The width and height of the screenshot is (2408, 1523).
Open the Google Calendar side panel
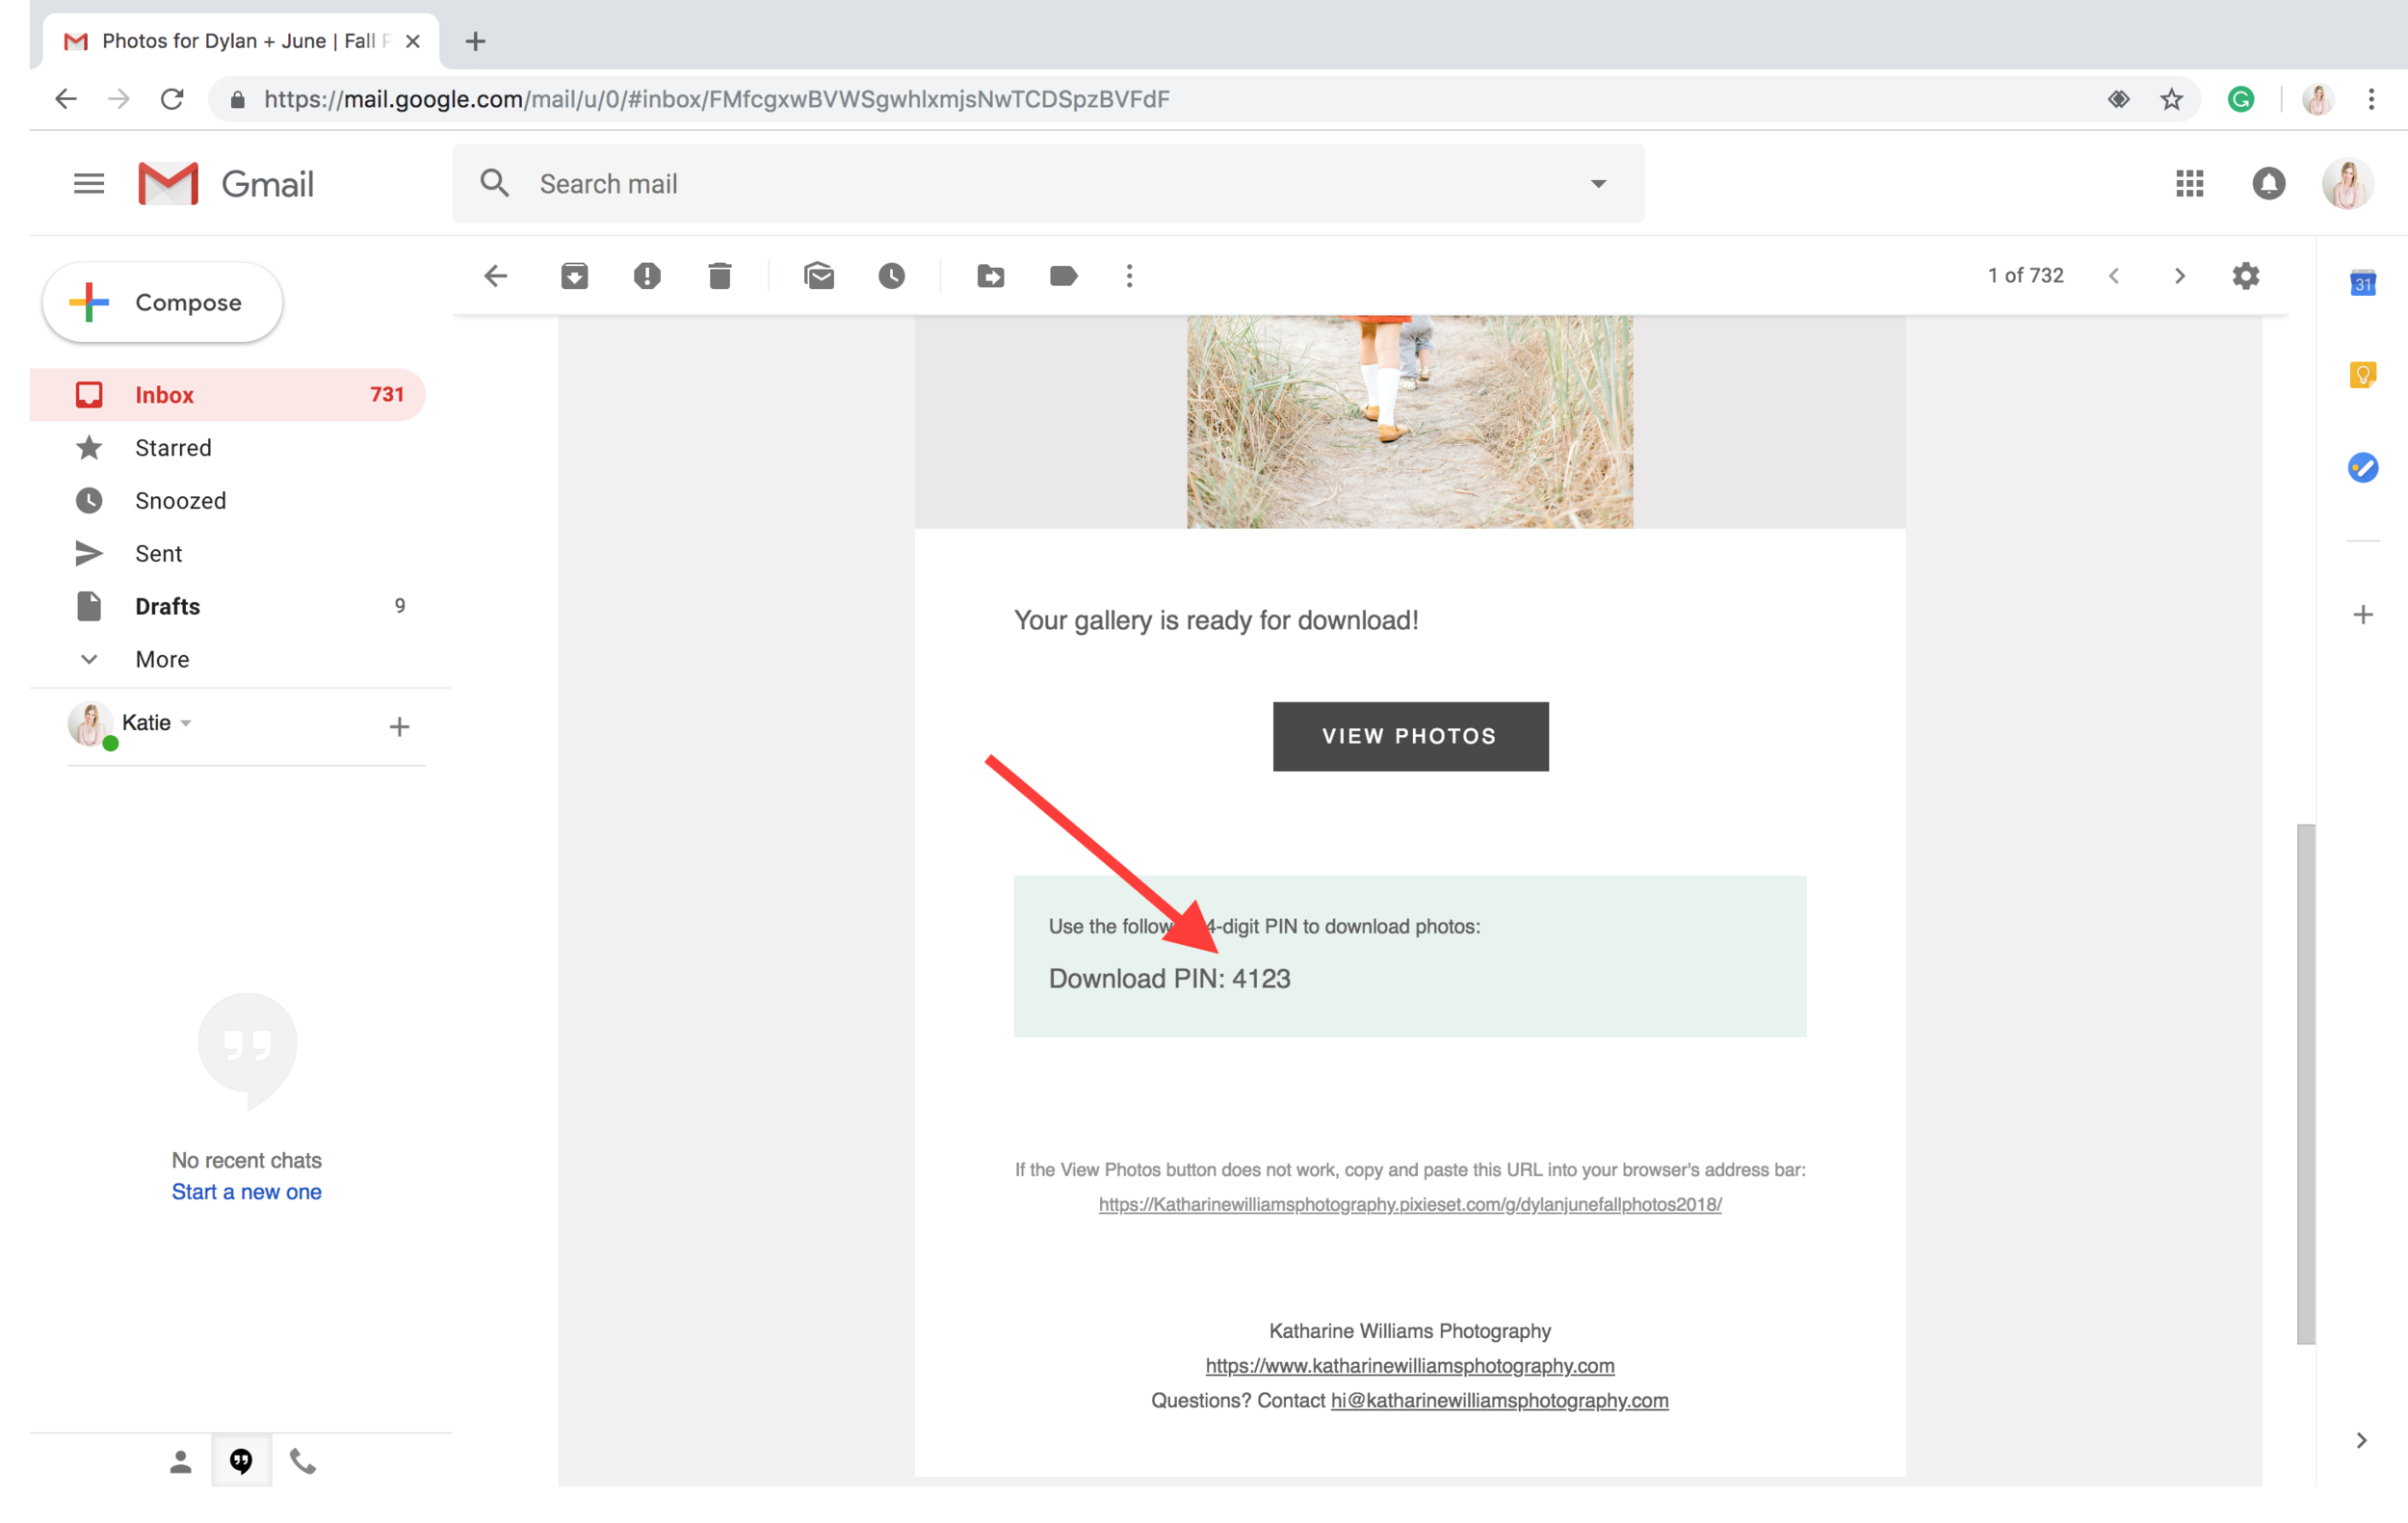(x=2364, y=283)
